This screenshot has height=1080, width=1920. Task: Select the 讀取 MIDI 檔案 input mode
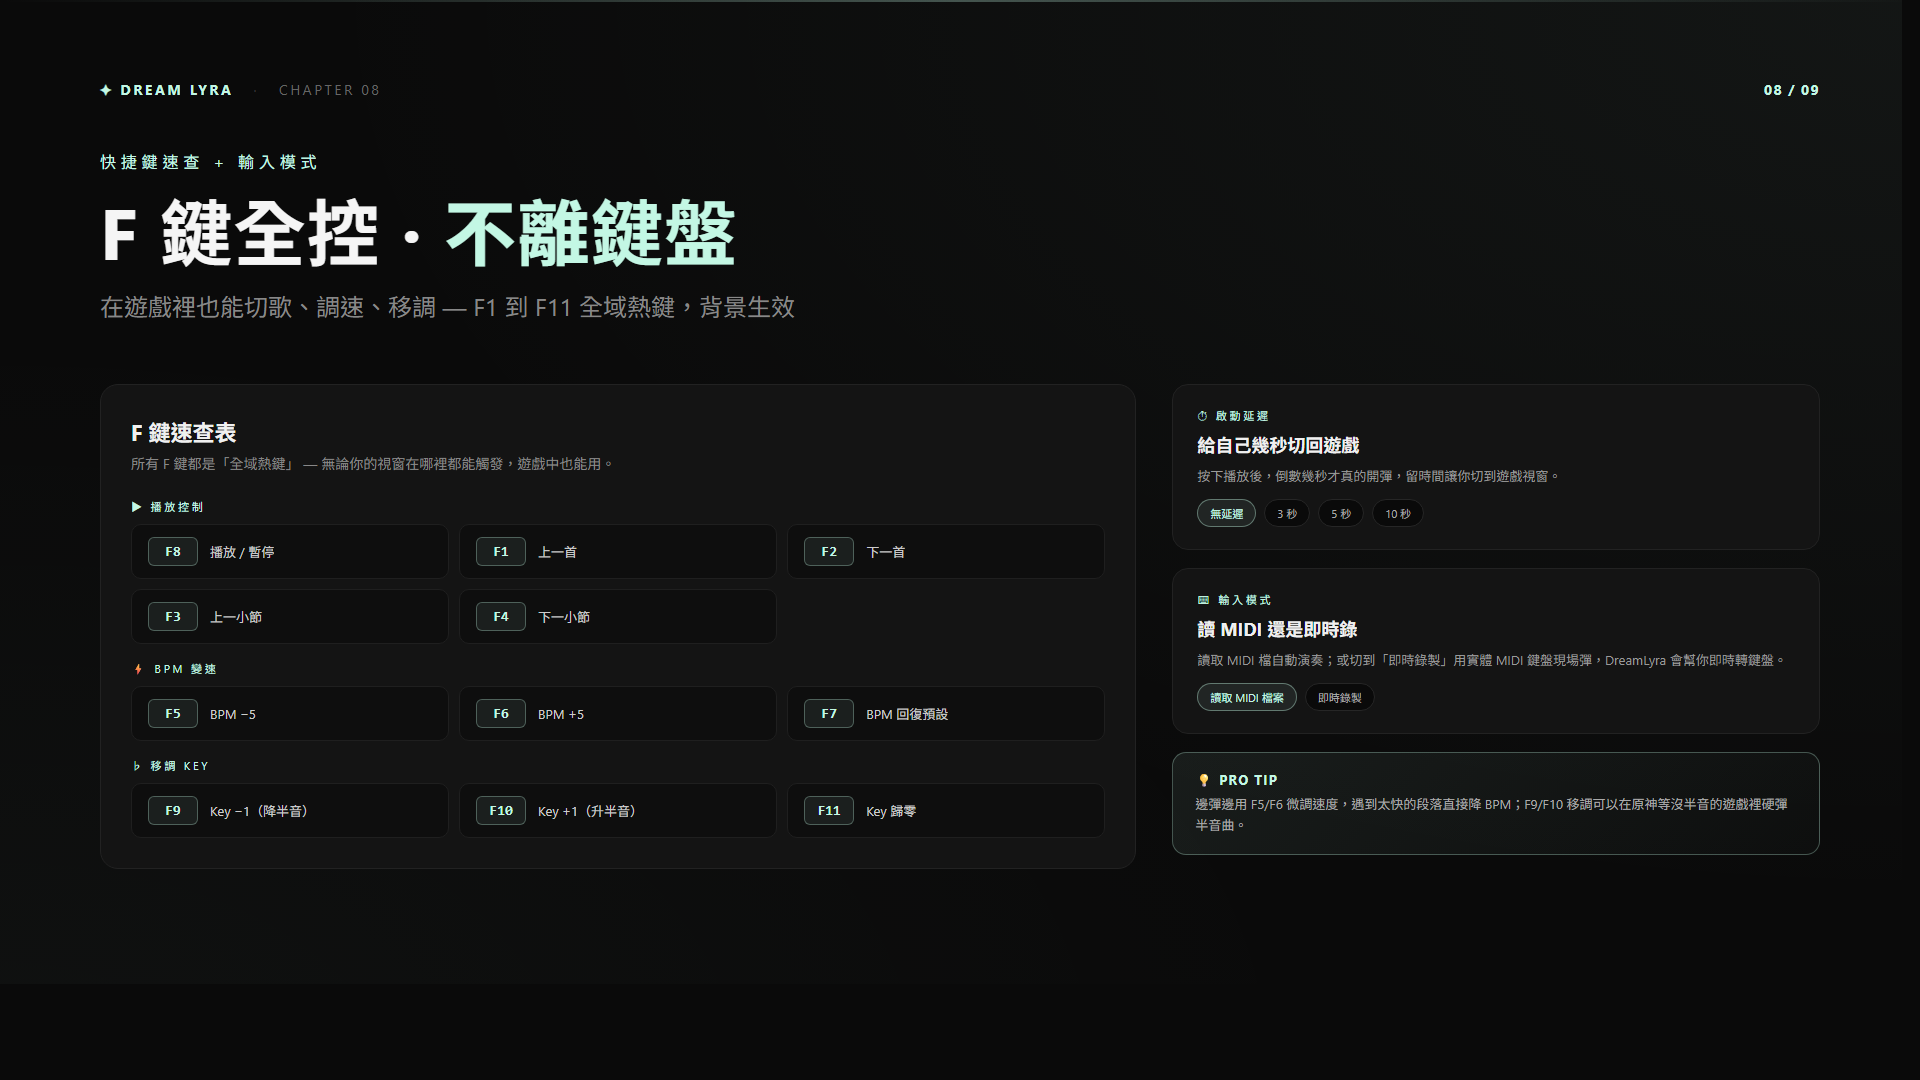pyautogui.click(x=1246, y=698)
